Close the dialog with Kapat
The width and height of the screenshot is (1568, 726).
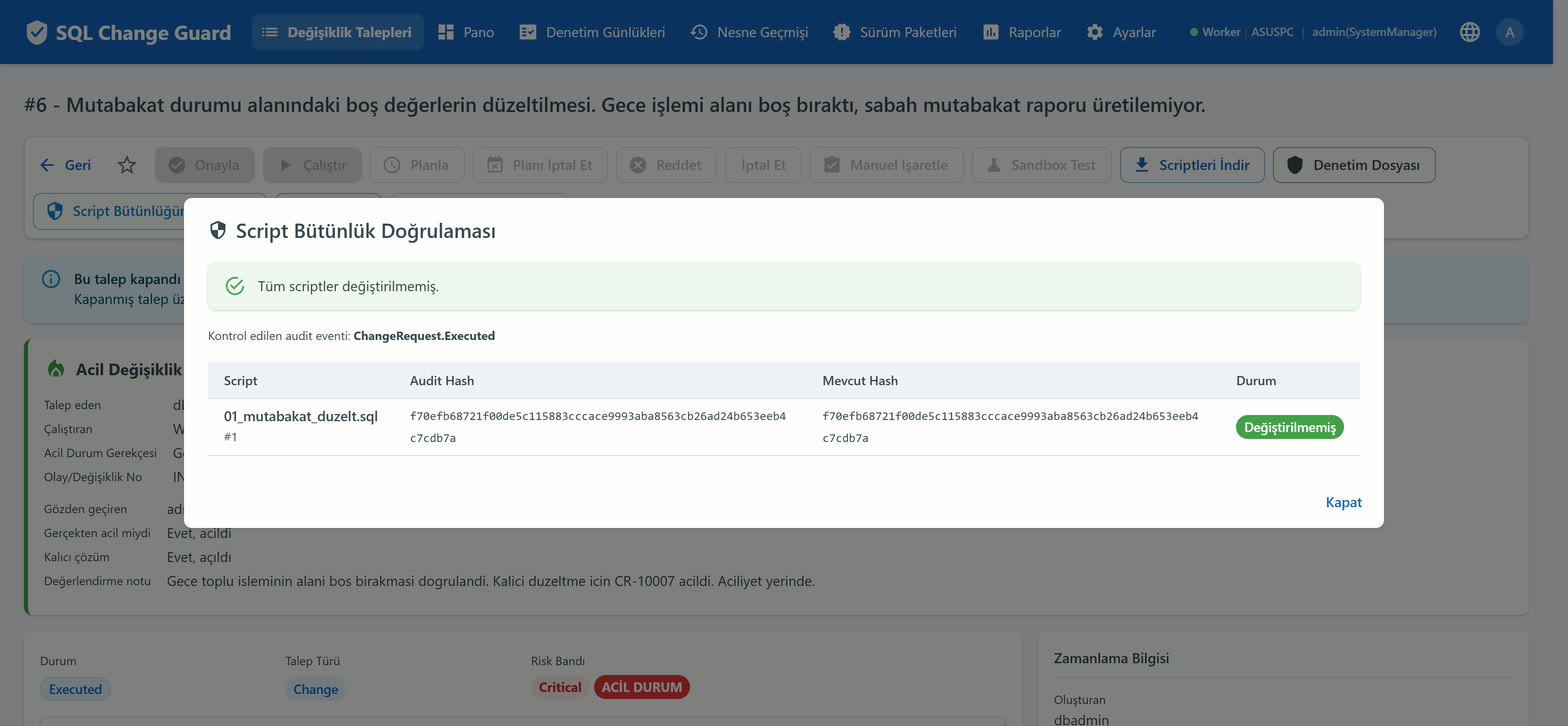tap(1343, 502)
